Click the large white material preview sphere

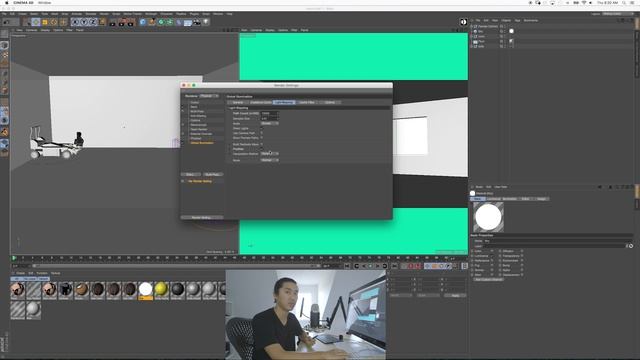(x=489, y=217)
